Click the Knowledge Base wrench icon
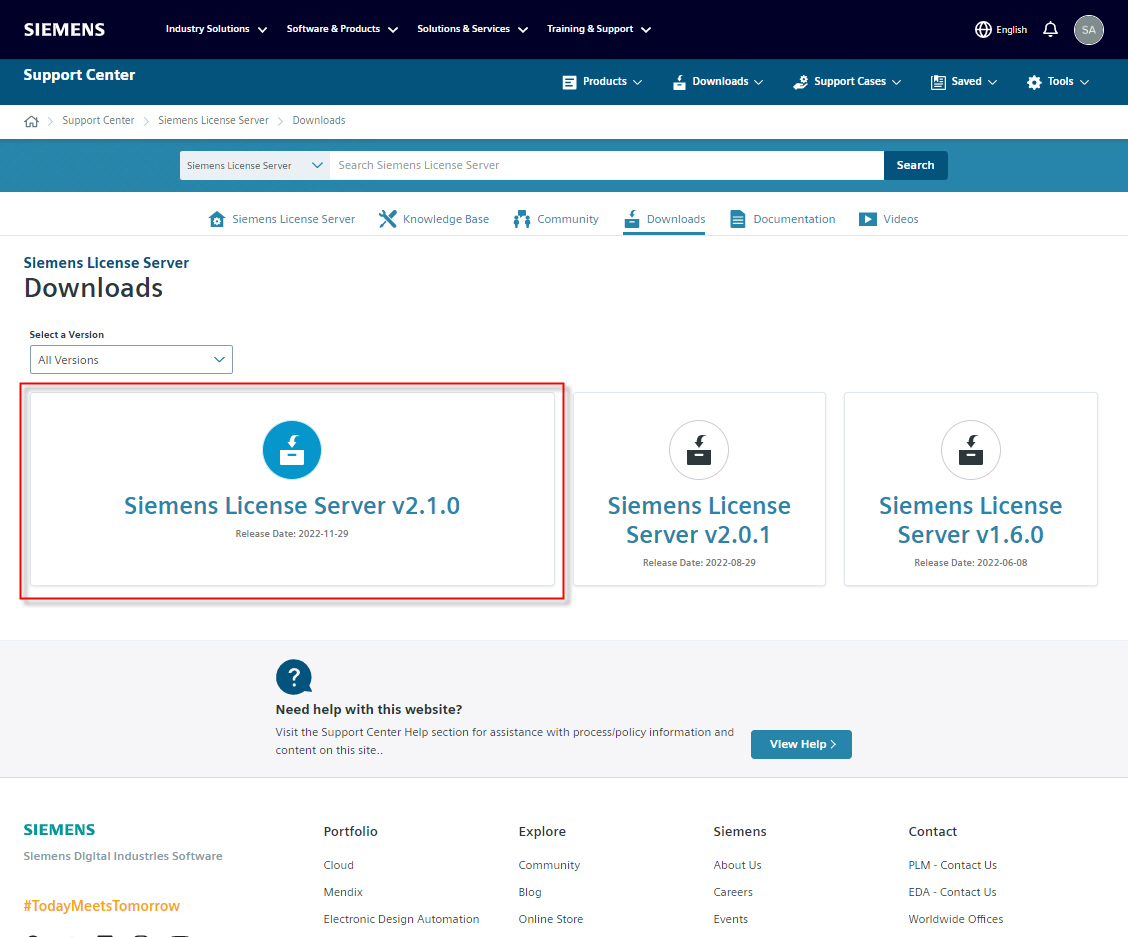 (387, 218)
